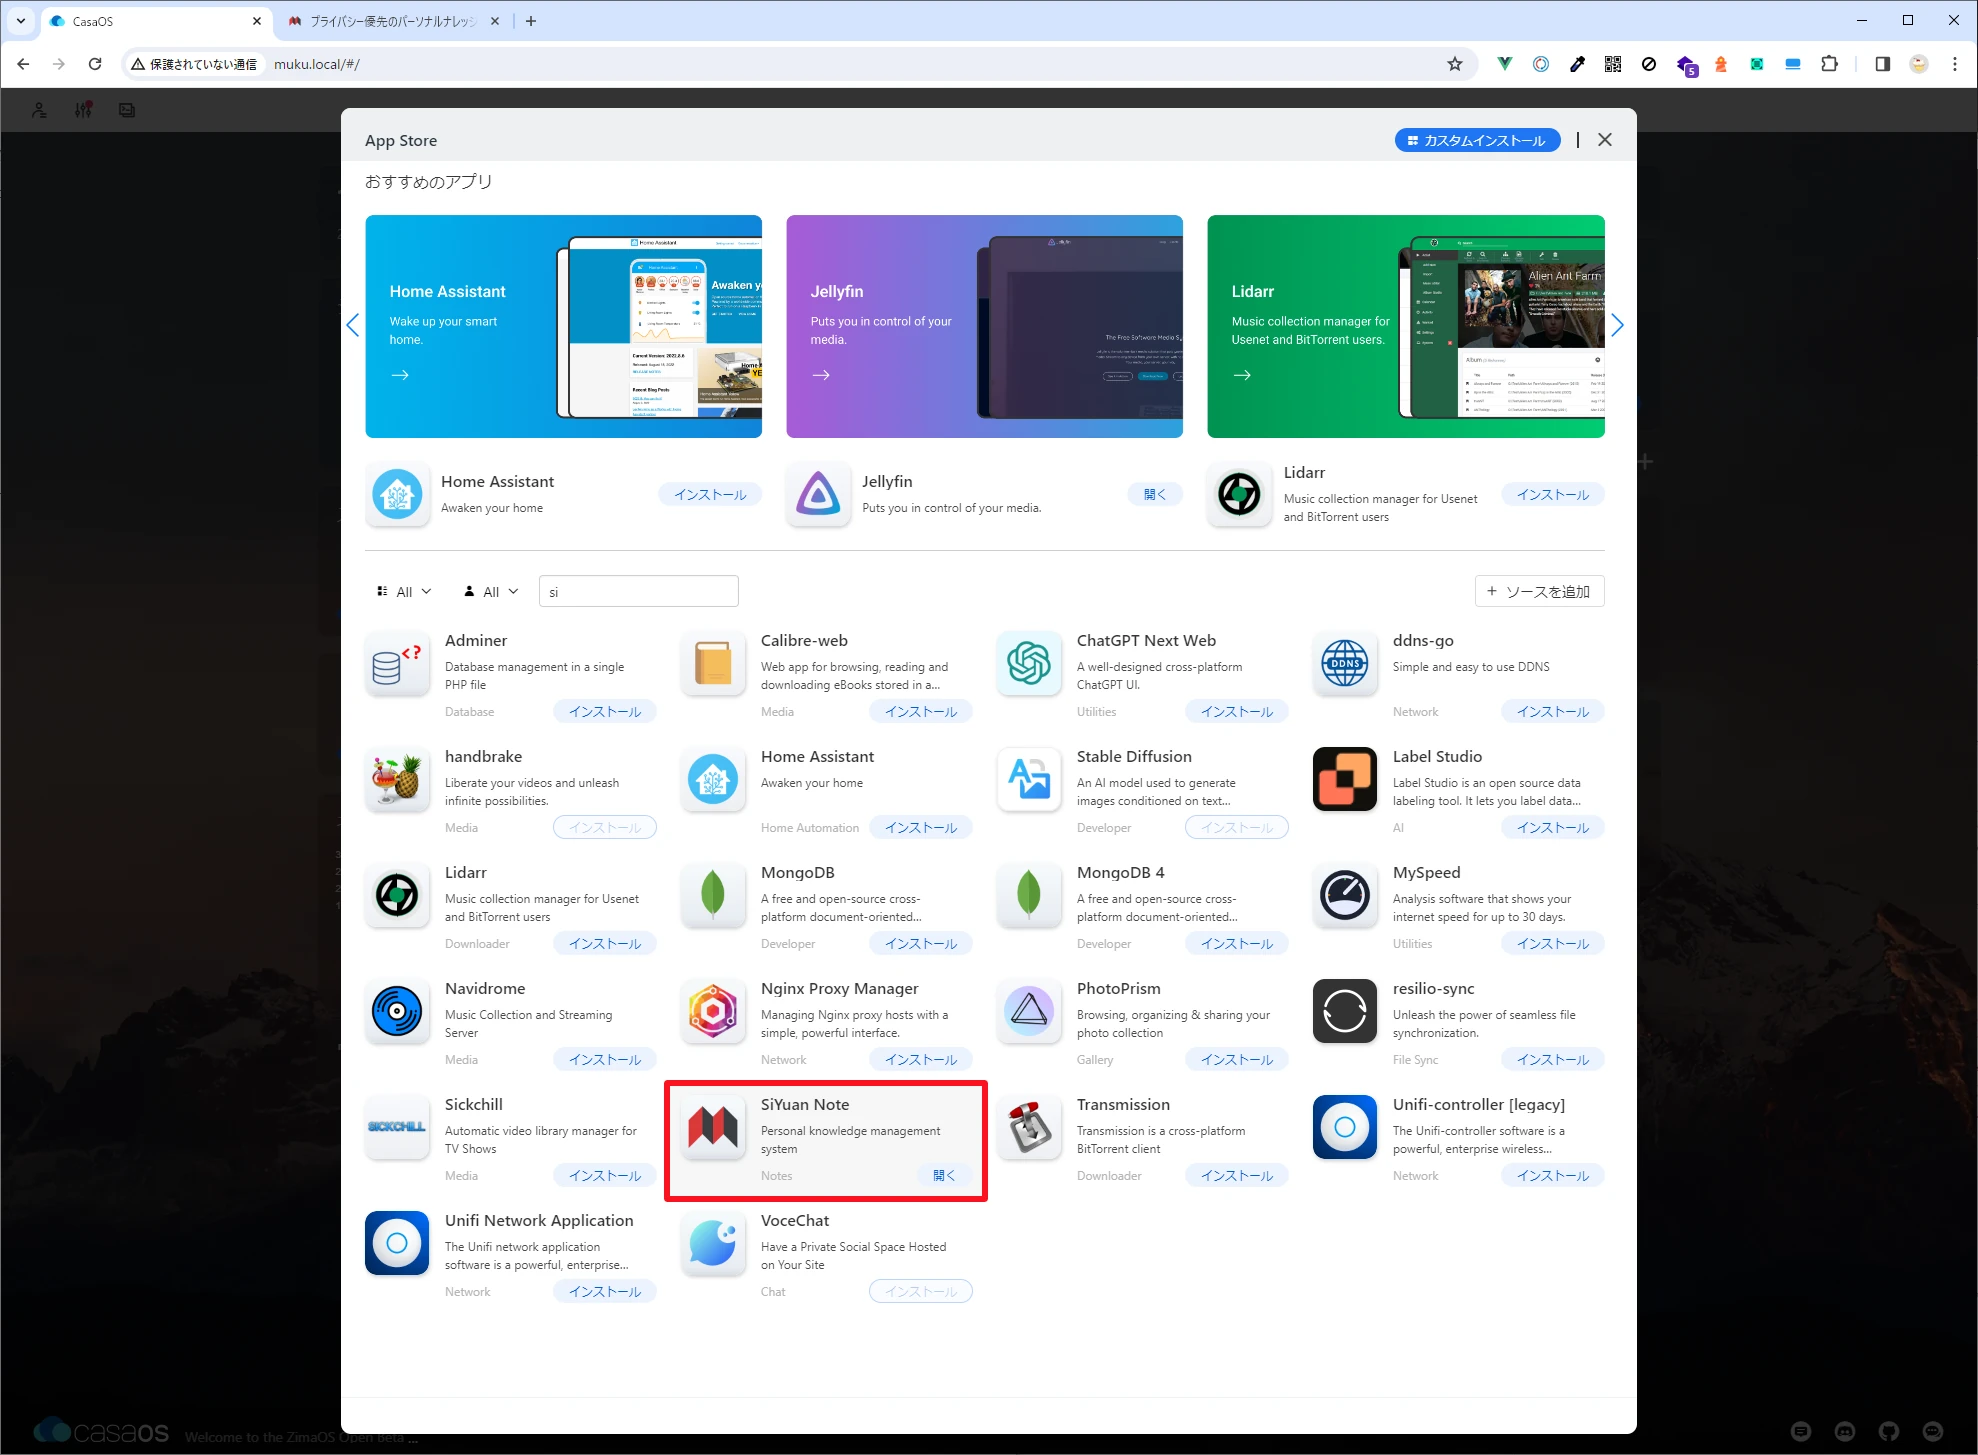Click the Transmission app icon
Screen dimensions: 1978x1455
1029,1128
